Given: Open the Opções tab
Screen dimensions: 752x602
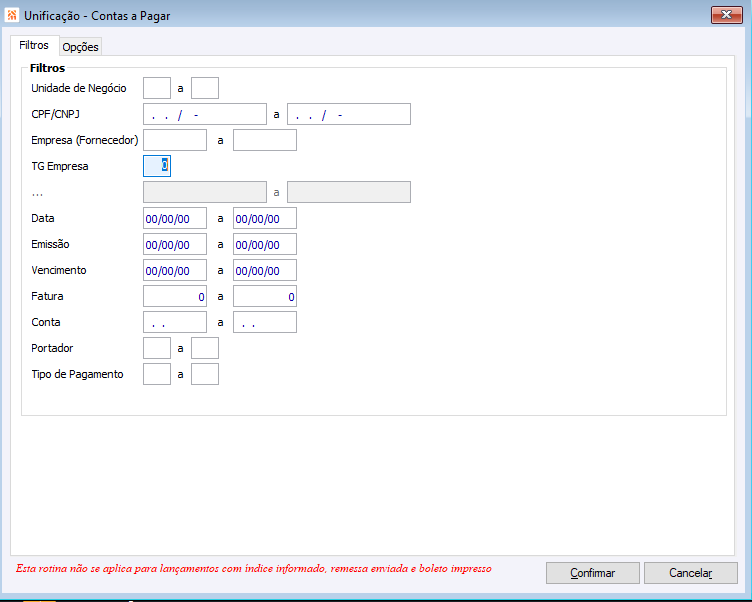Looking at the screenshot, I should [81, 47].
